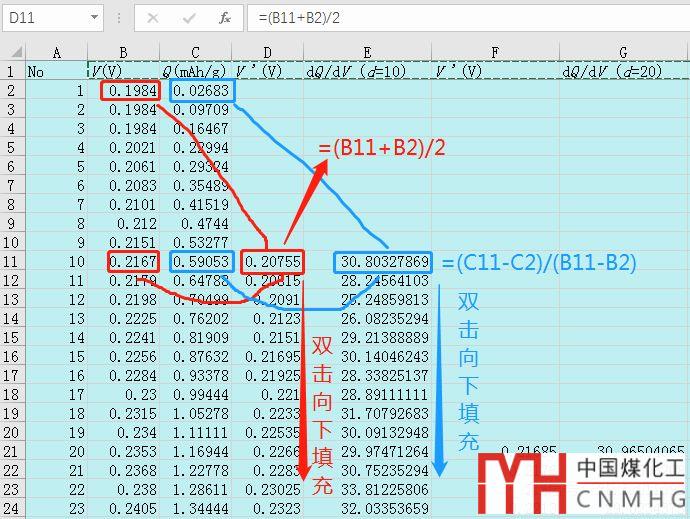Screen dimensions: 690x519
Task: Select column G header
Action: [623, 53]
